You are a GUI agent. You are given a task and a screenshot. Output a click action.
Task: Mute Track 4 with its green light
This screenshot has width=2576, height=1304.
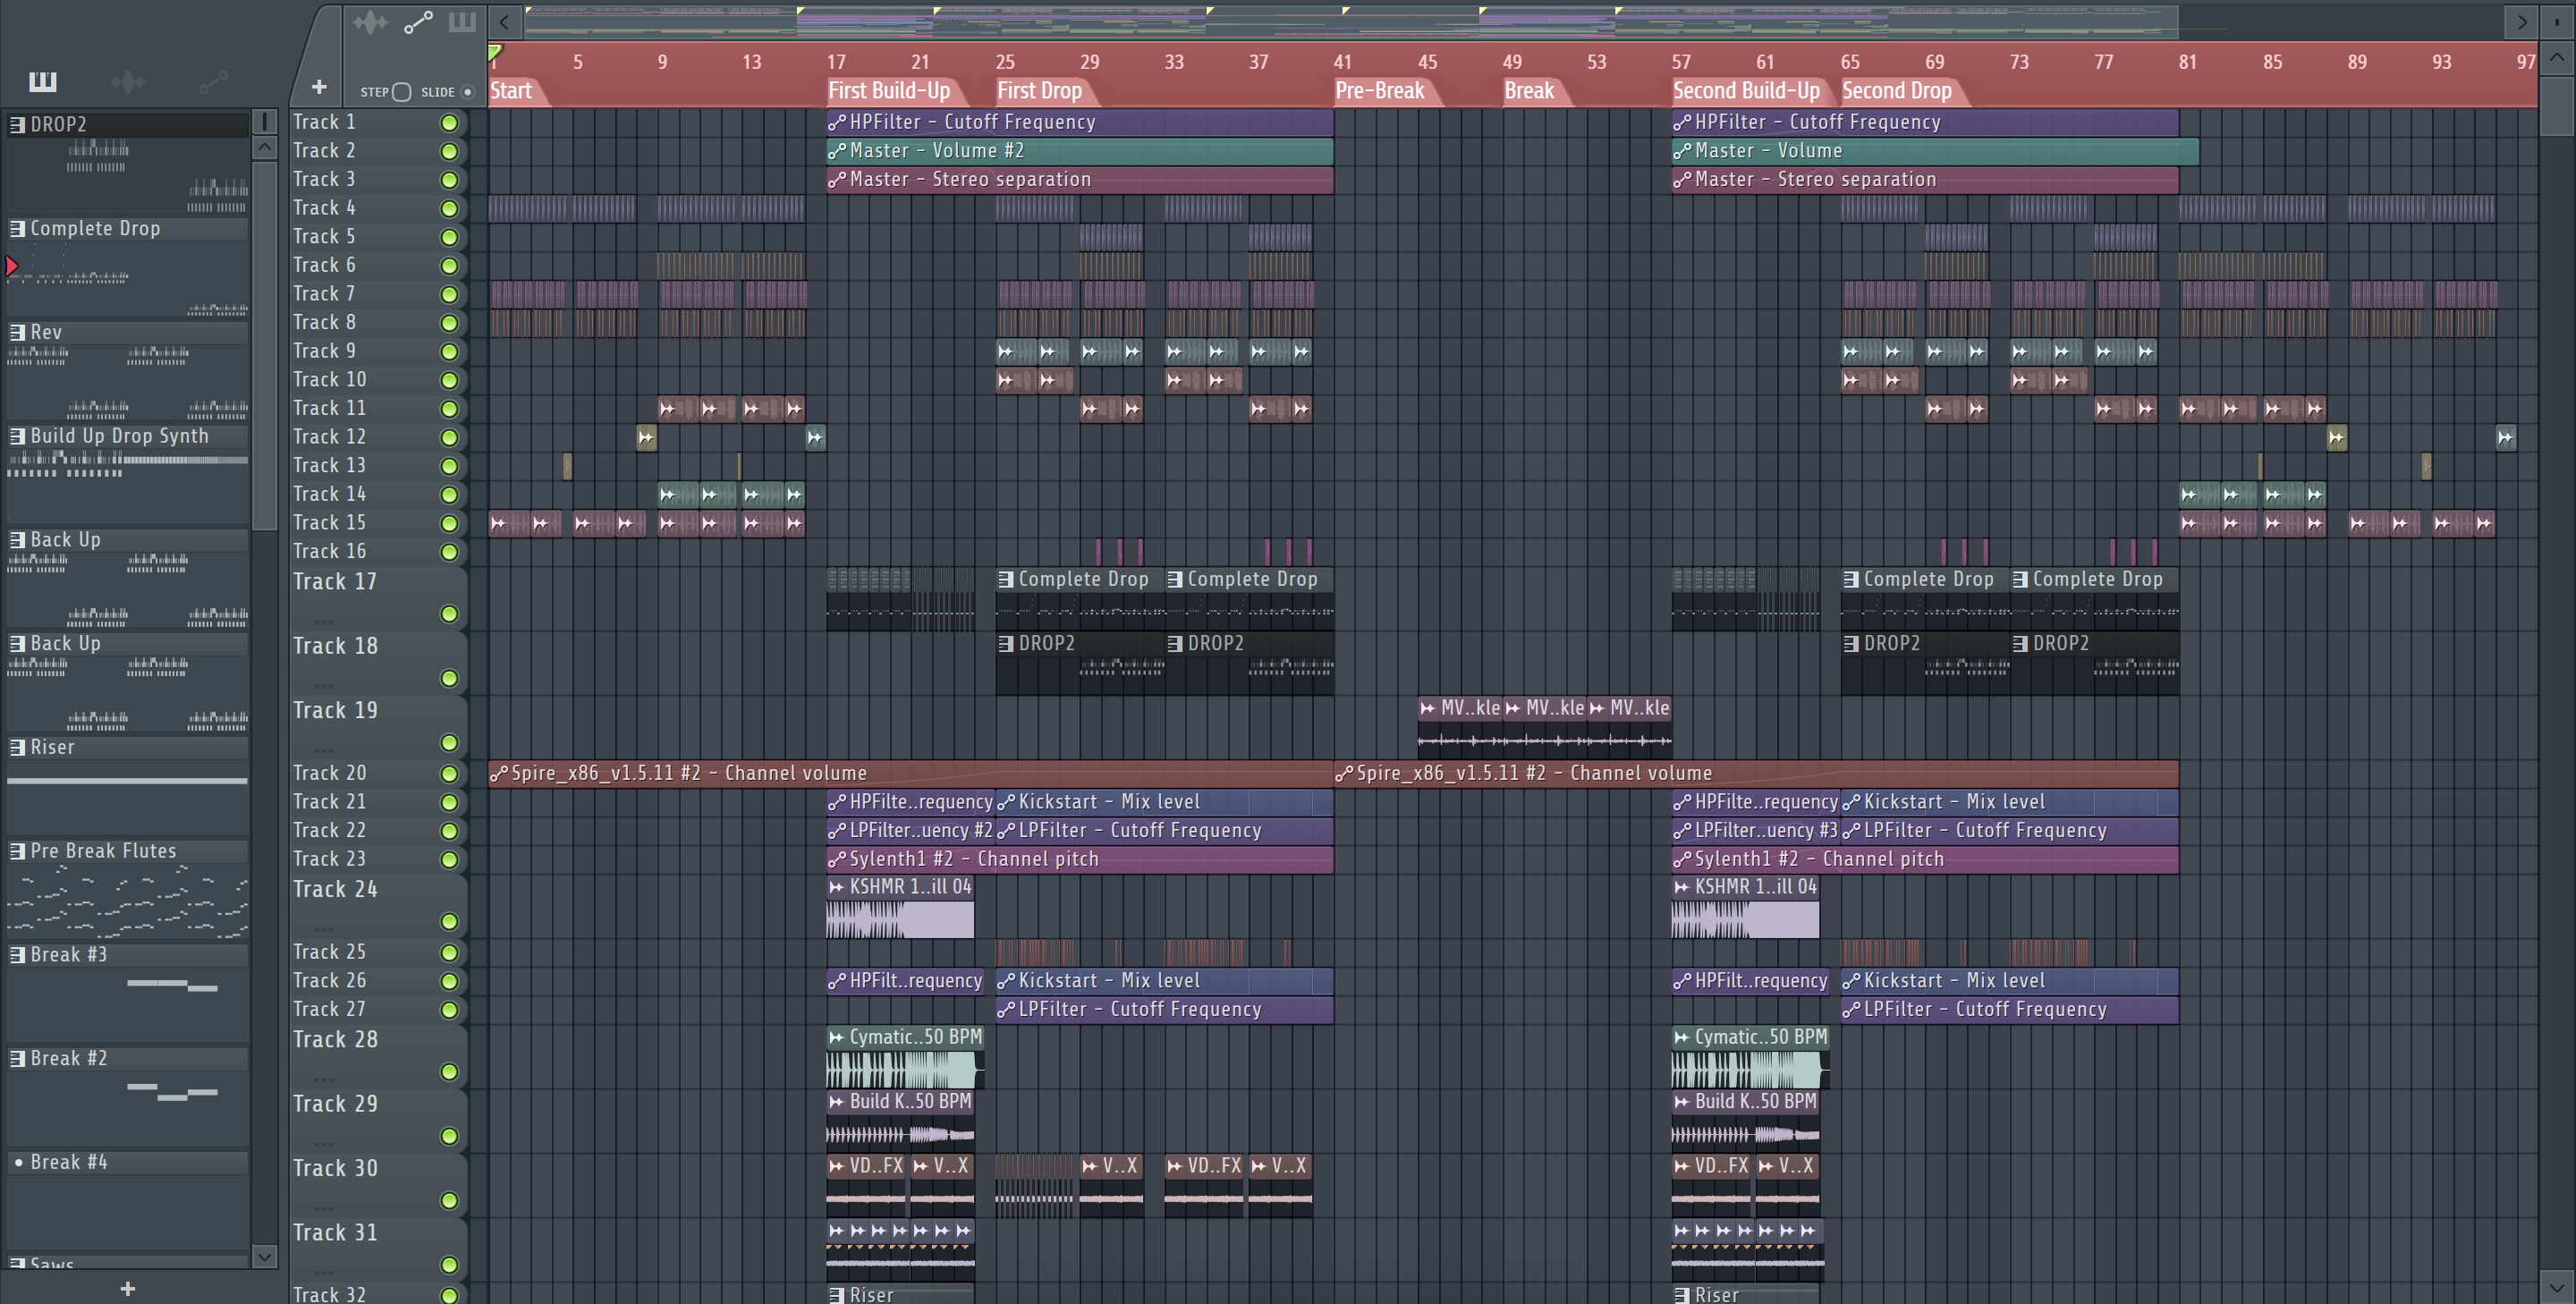pyautogui.click(x=449, y=209)
